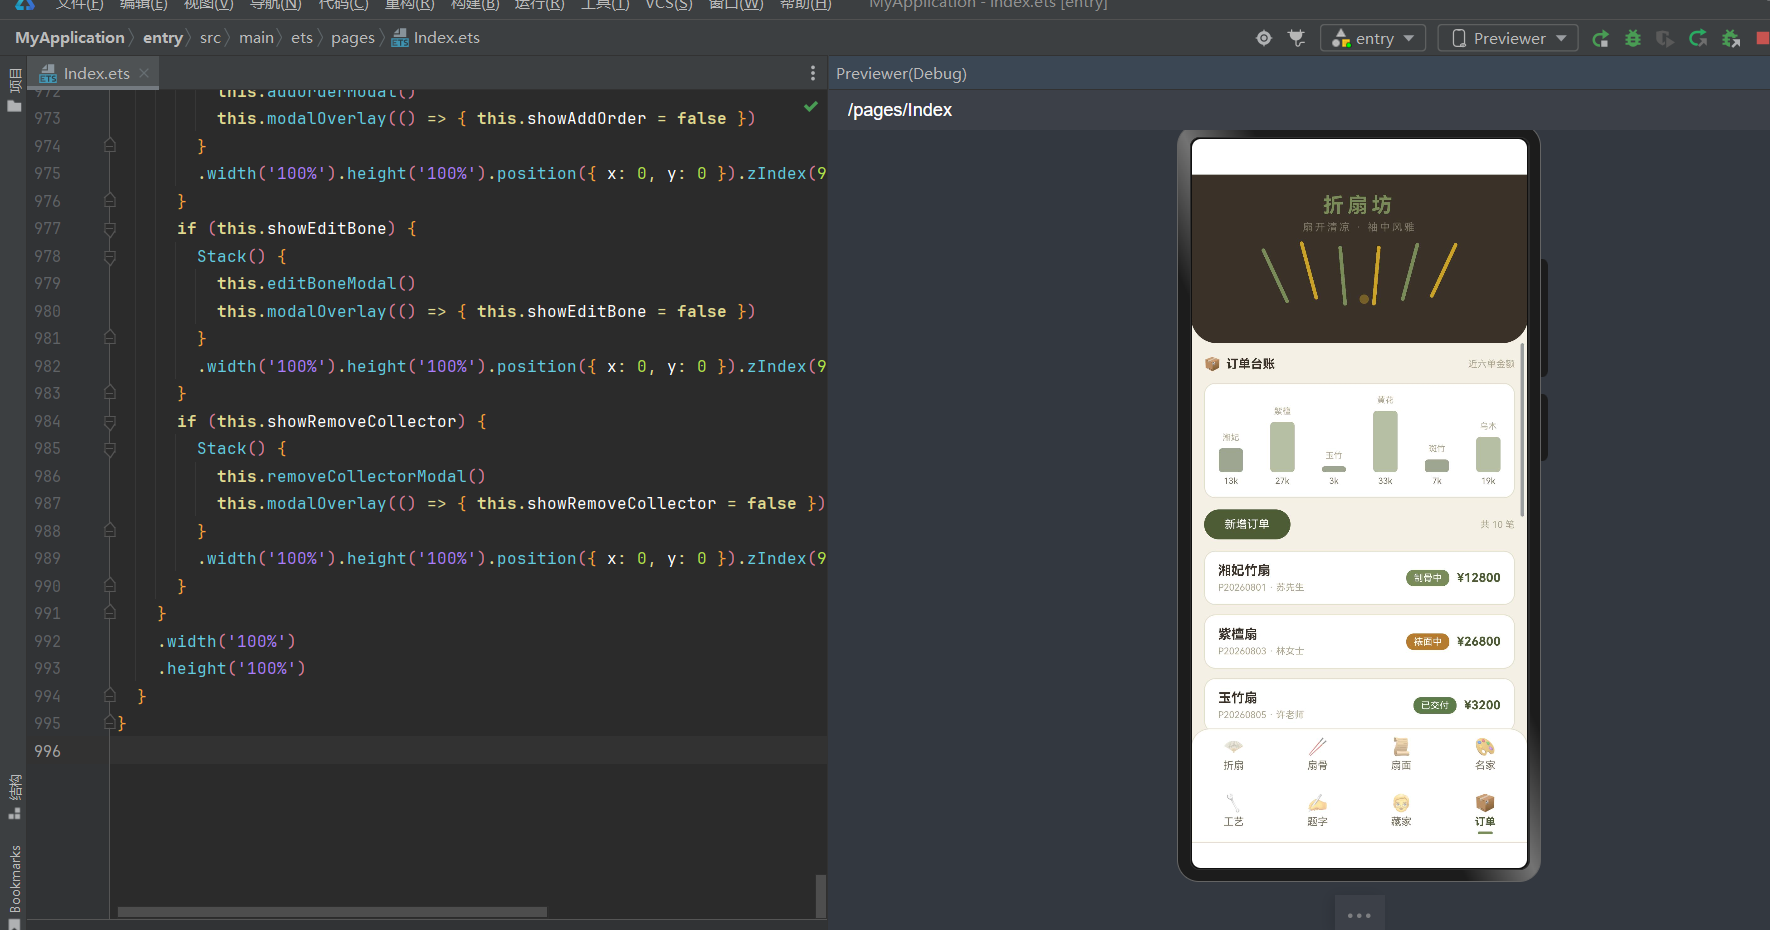Click the three-dots button below previewer
The image size is (1770, 930).
click(1359, 914)
